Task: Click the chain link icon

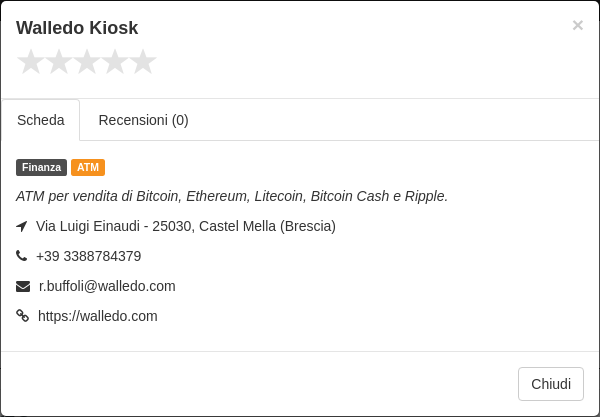Action: click(23, 316)
